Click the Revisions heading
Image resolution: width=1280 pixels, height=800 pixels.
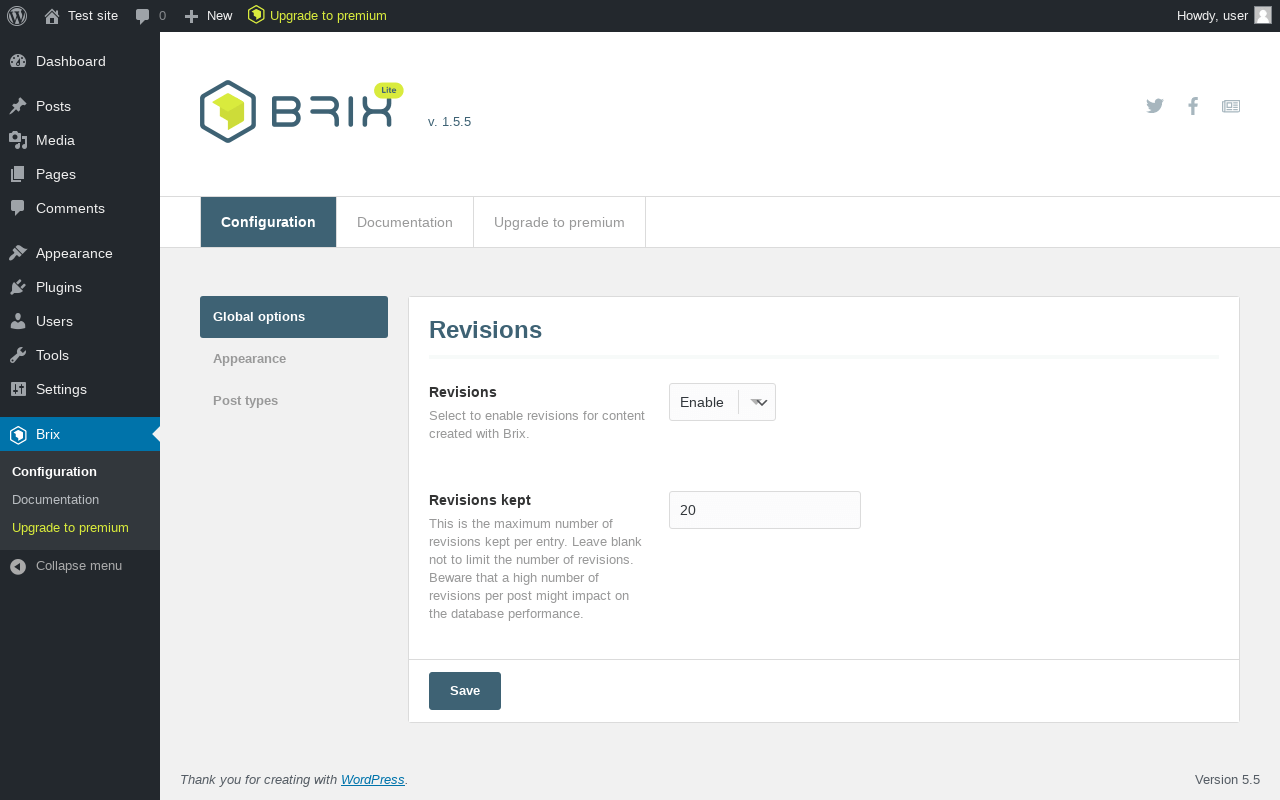[485, 330]
